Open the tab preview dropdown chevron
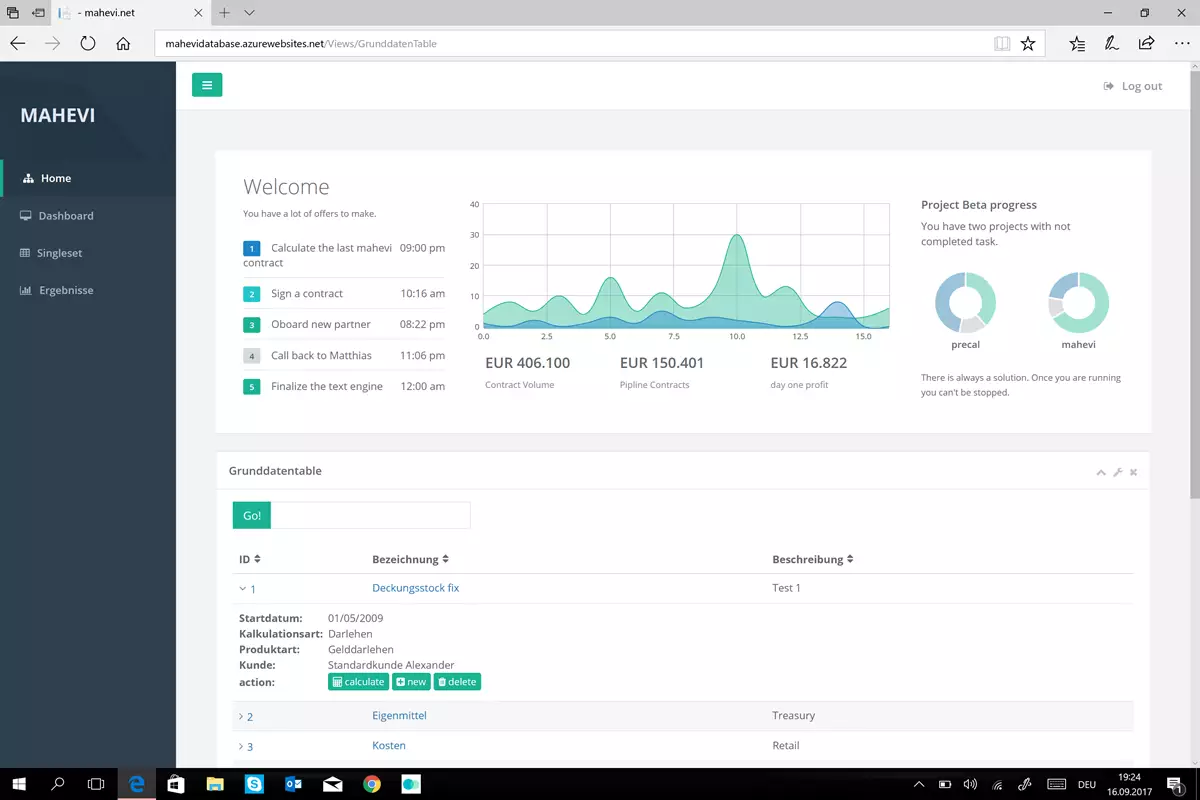This screenshot has height=800, width=1200. (249, 13)
